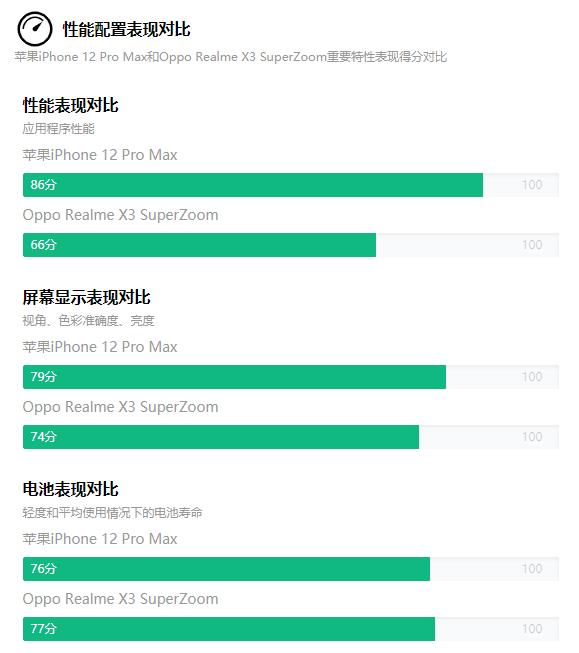
Task: Click the Oppo Realme X3 SuperZoom label under 电池表现对比
Action: coord(120,599)
